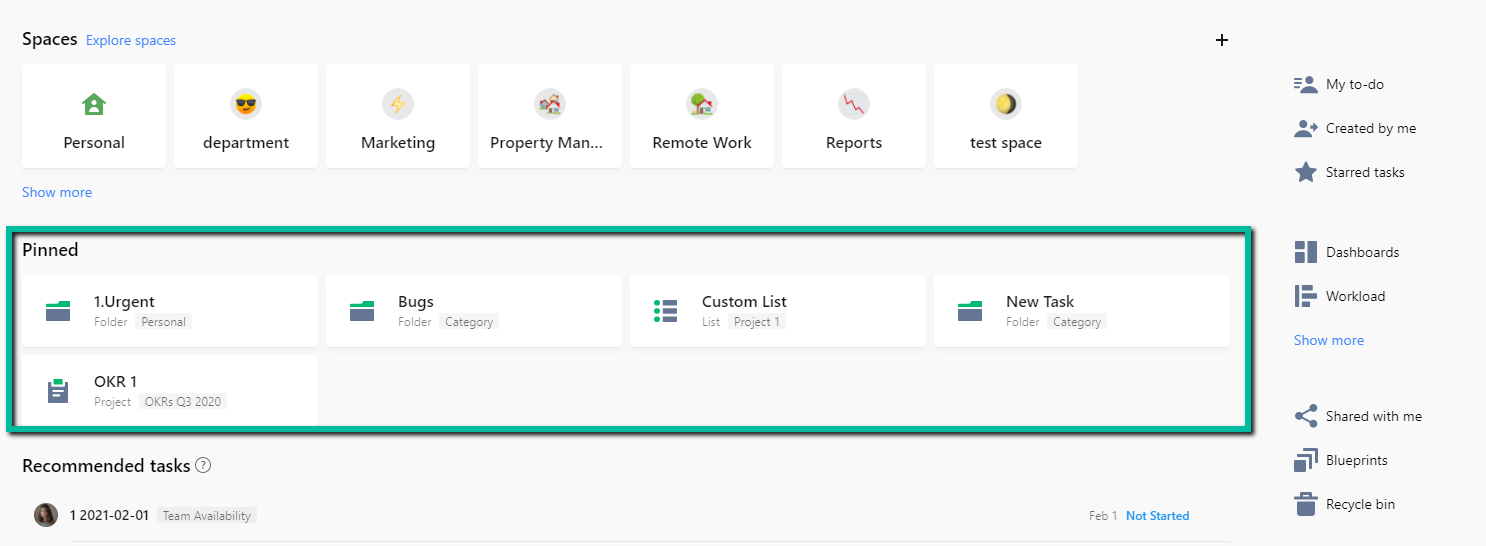Click the Starred tasks star icon

coord(1305,172)
